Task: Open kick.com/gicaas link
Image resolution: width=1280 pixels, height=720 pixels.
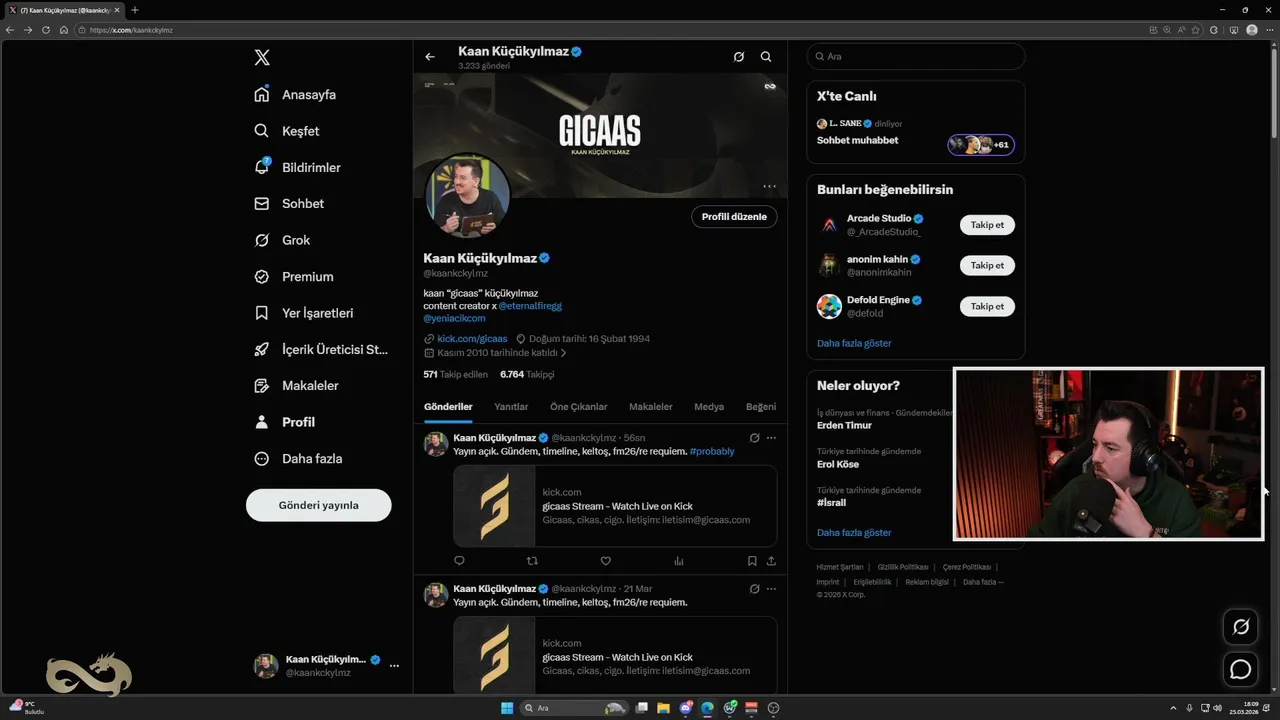Action: [x=472, y=339]
